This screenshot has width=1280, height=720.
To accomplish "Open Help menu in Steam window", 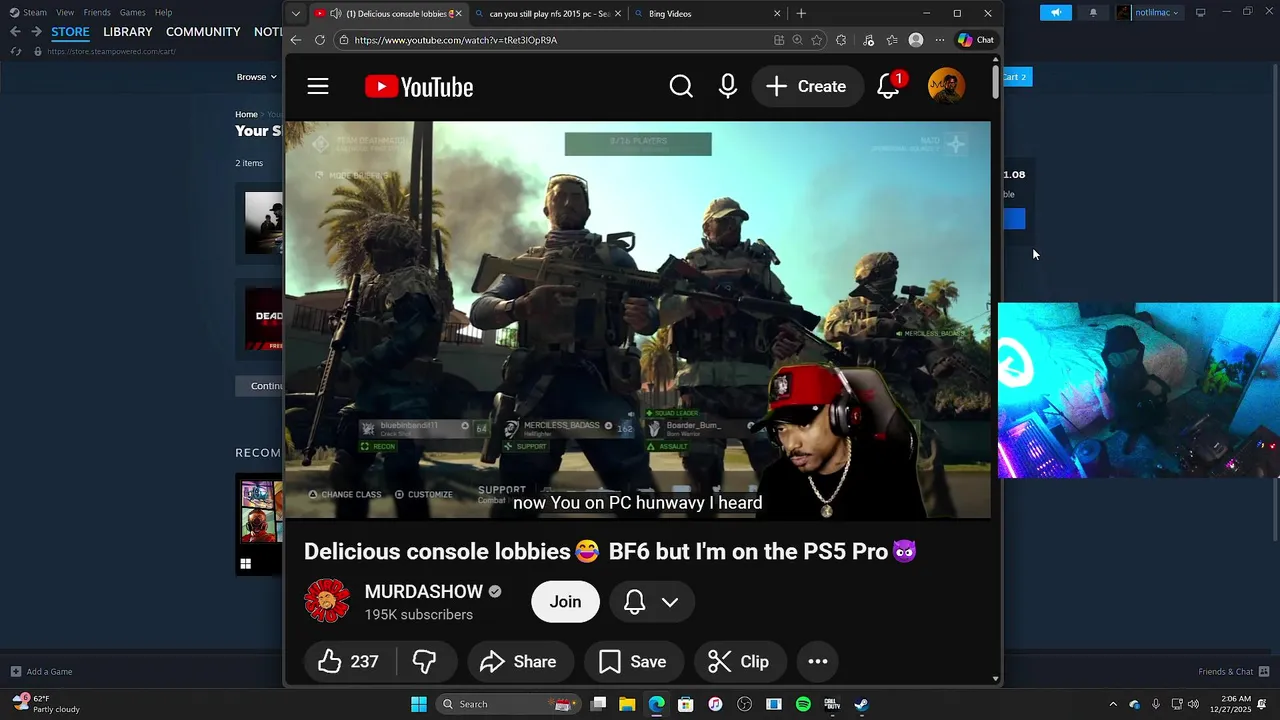I will point(163,13).
